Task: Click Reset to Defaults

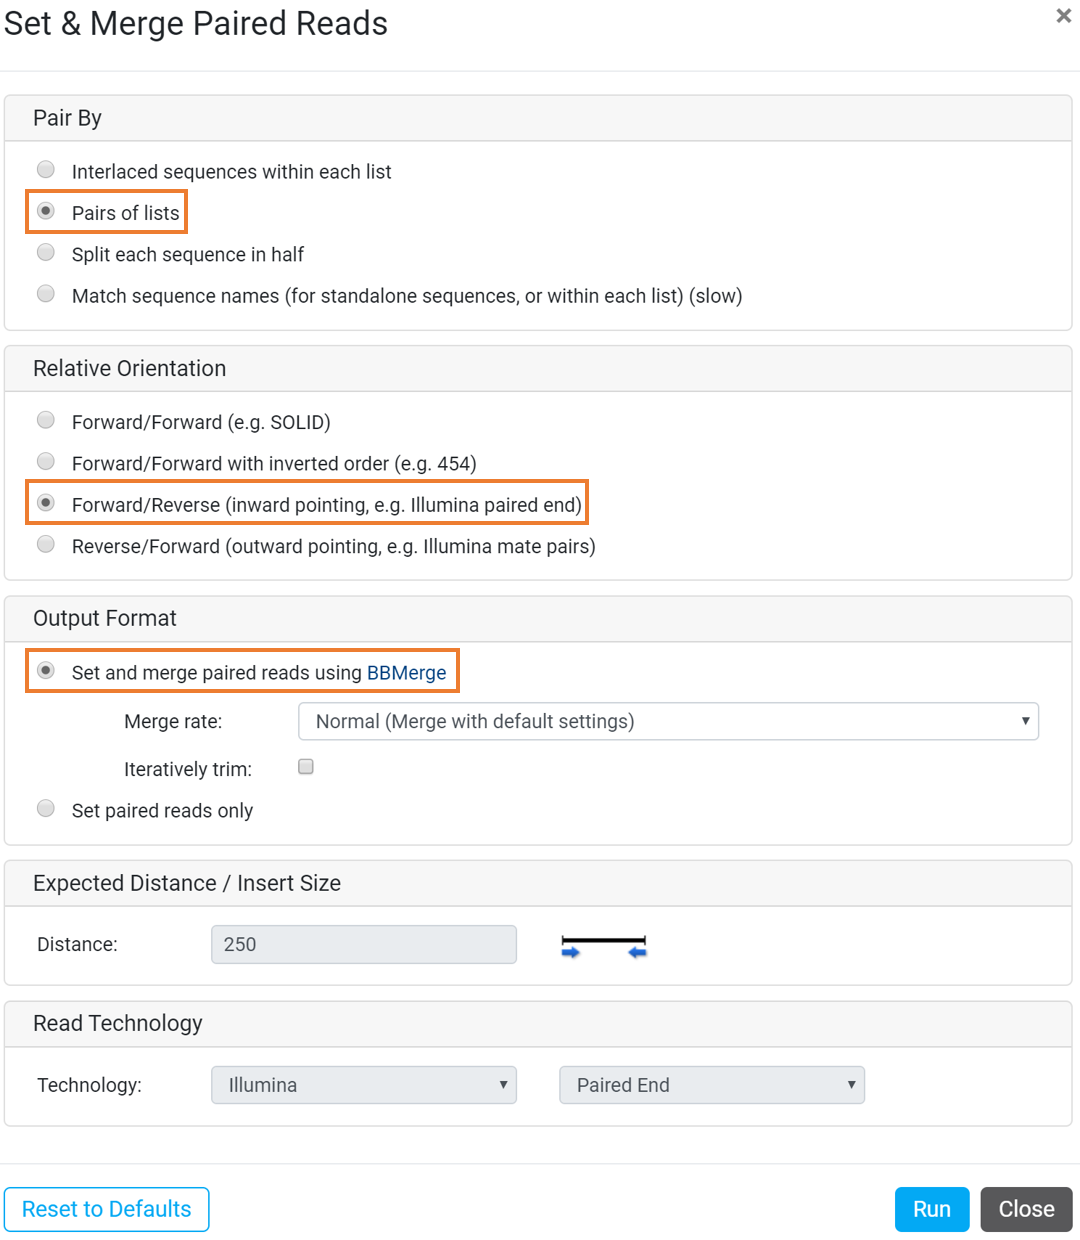Action: click(107, 1209)
